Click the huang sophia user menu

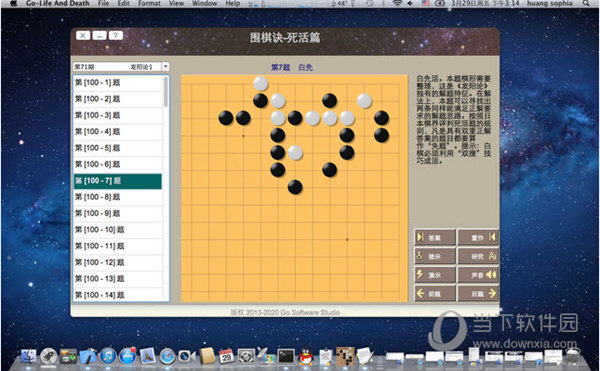tap(549, 3)
